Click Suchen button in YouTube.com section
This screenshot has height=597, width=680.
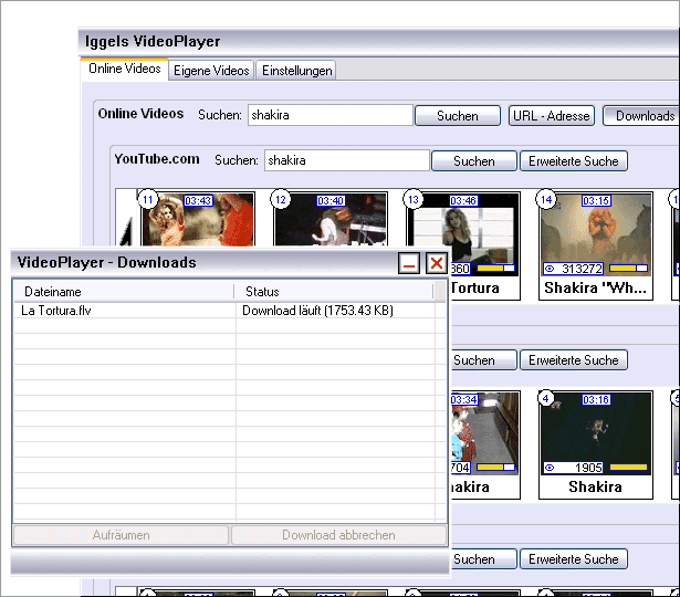tap(474, 161)
